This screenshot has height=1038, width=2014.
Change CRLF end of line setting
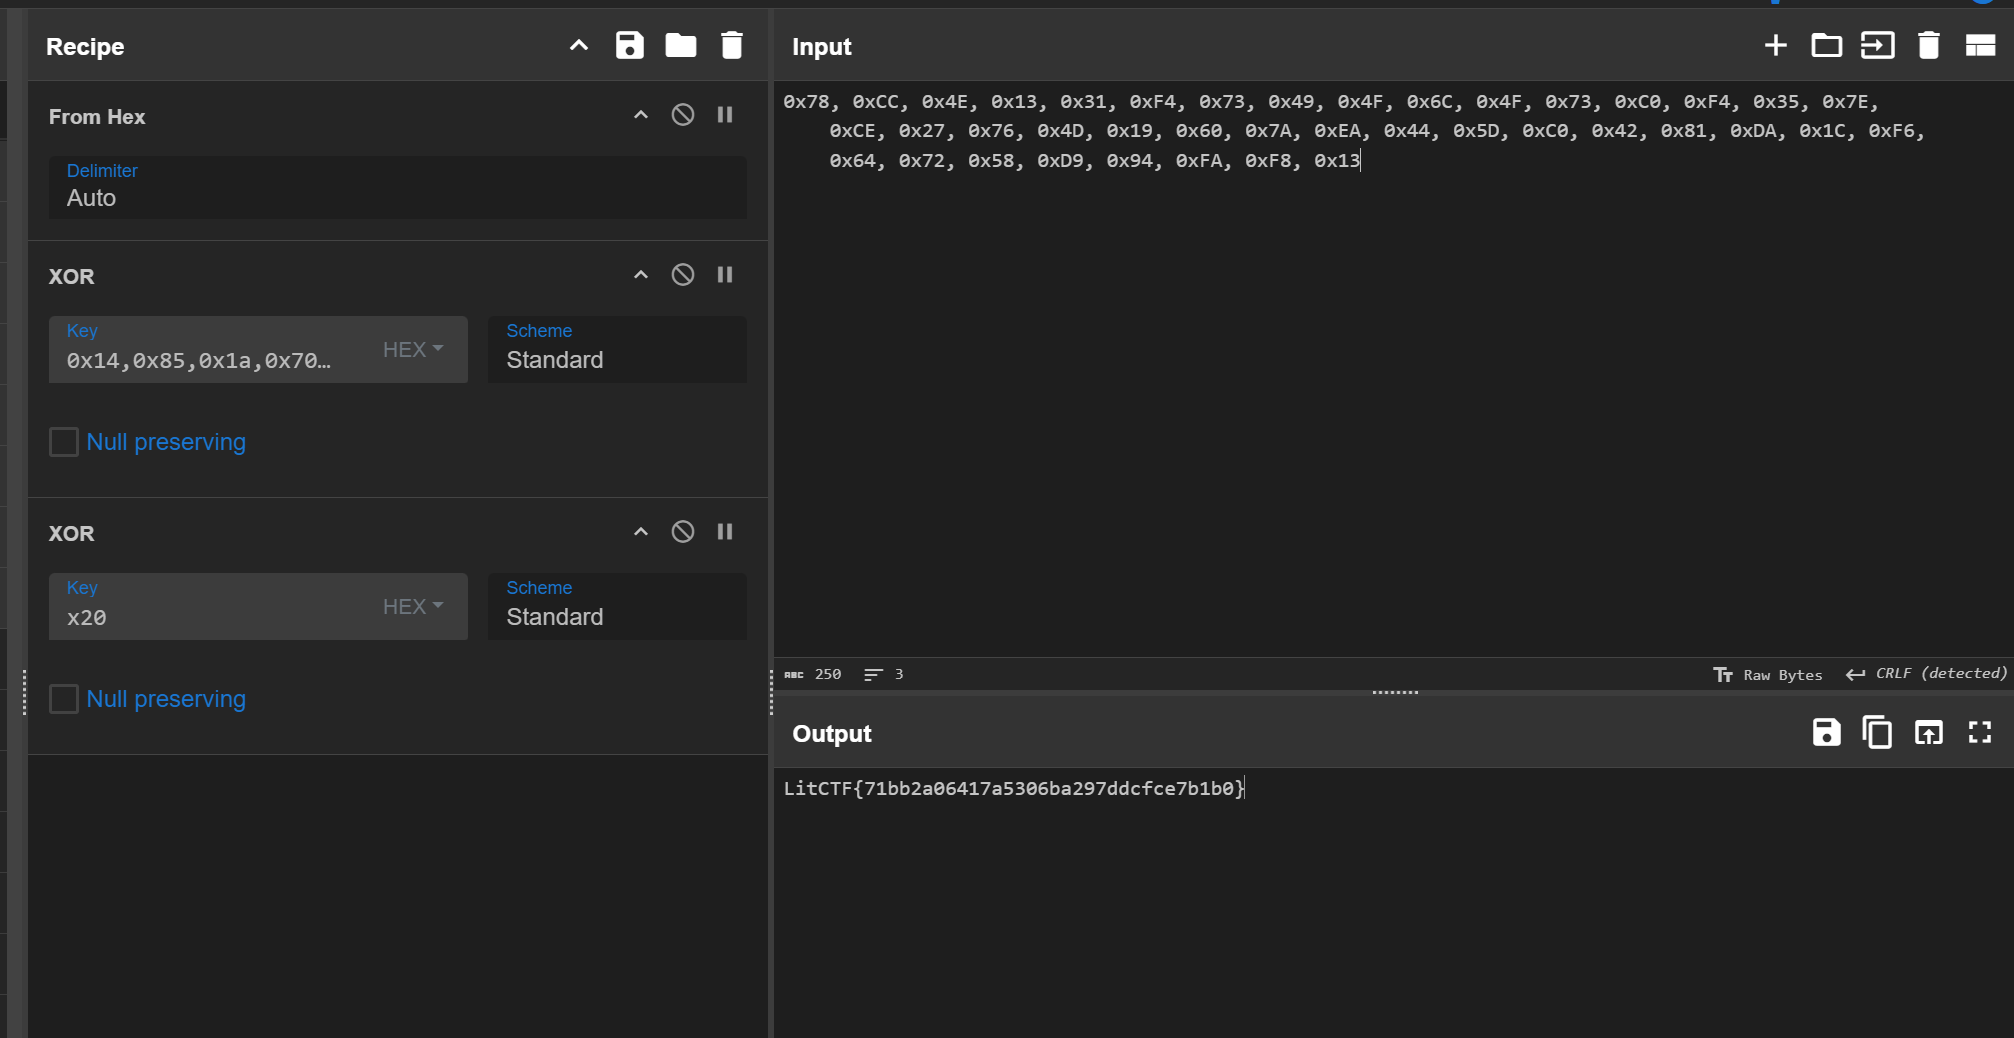coord(1926,674)
